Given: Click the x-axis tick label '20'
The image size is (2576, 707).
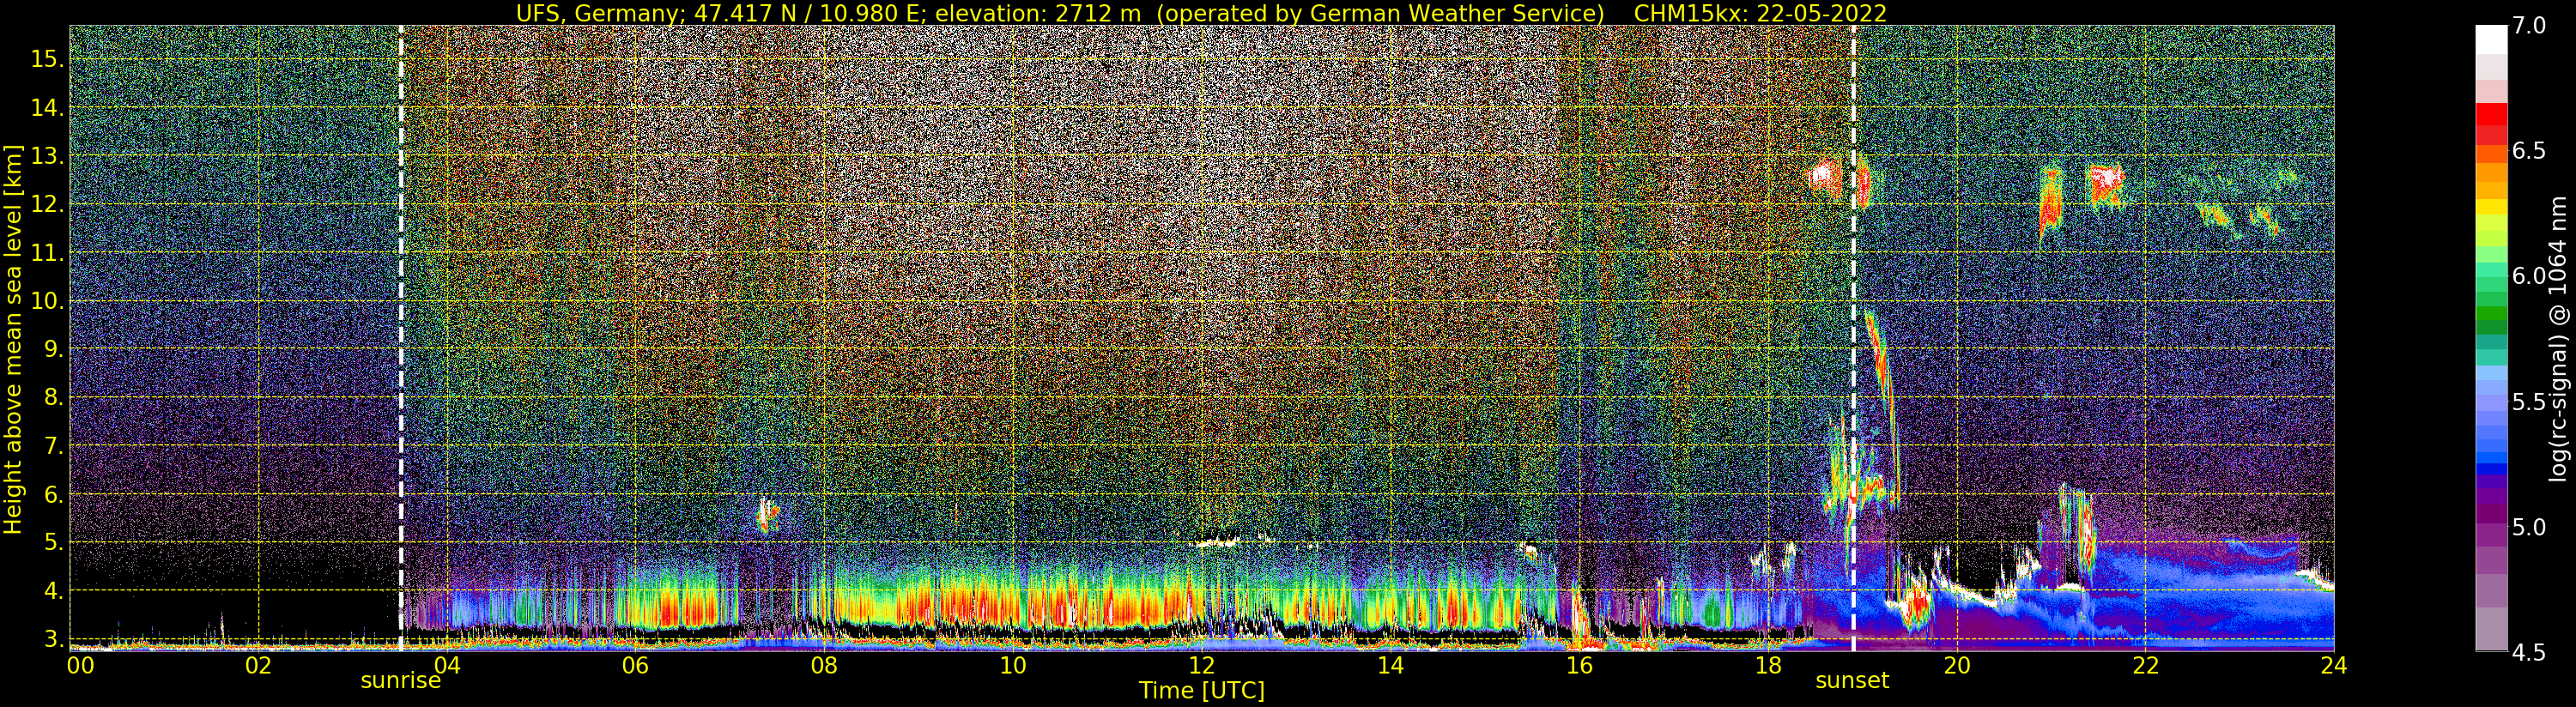Looking at the screenshot, I should tap(1956, 666).
